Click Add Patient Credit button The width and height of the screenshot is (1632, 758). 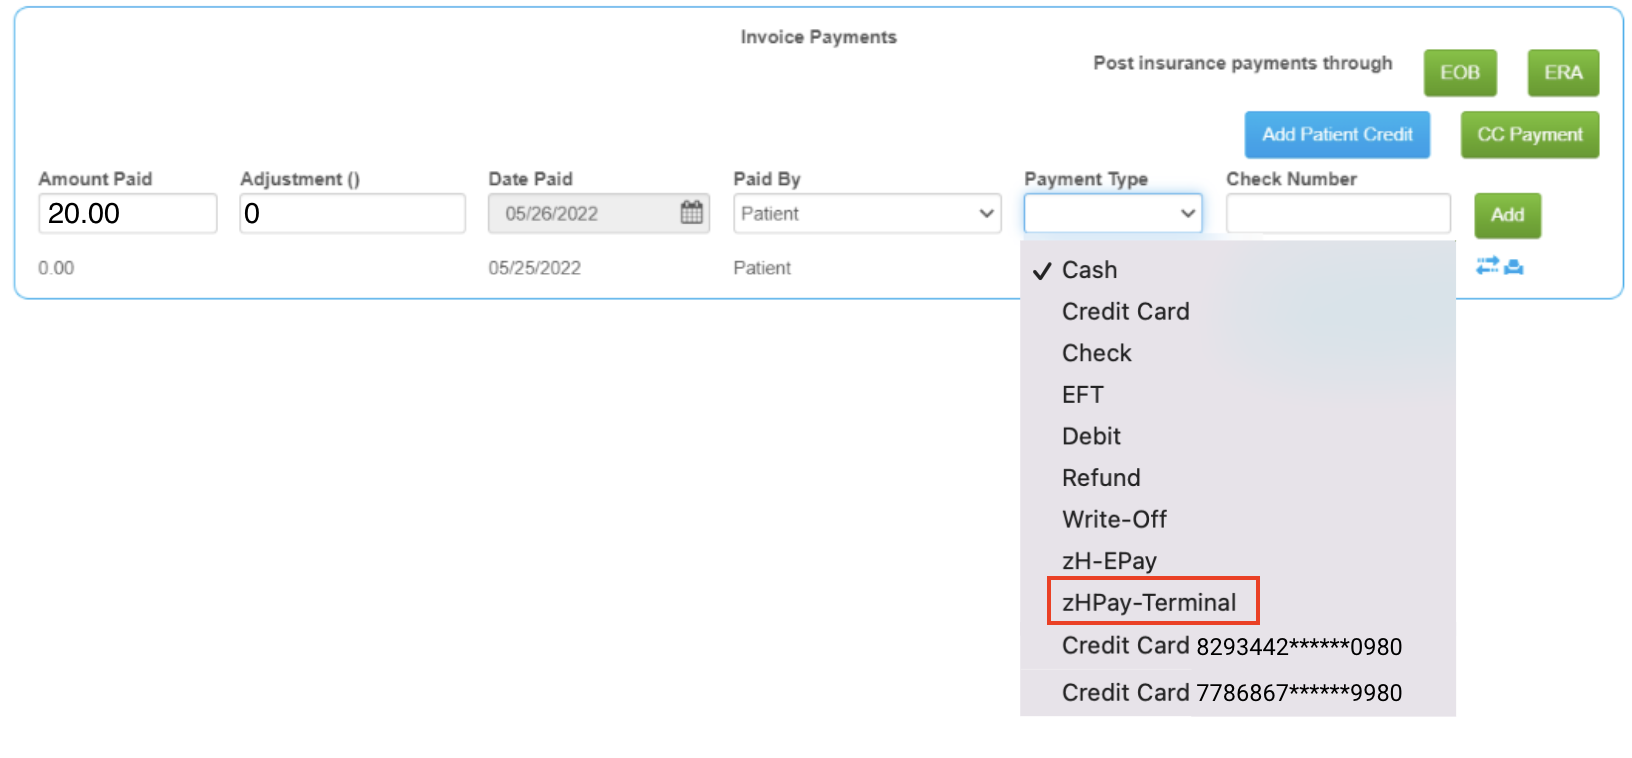[x=1337, y=134]
